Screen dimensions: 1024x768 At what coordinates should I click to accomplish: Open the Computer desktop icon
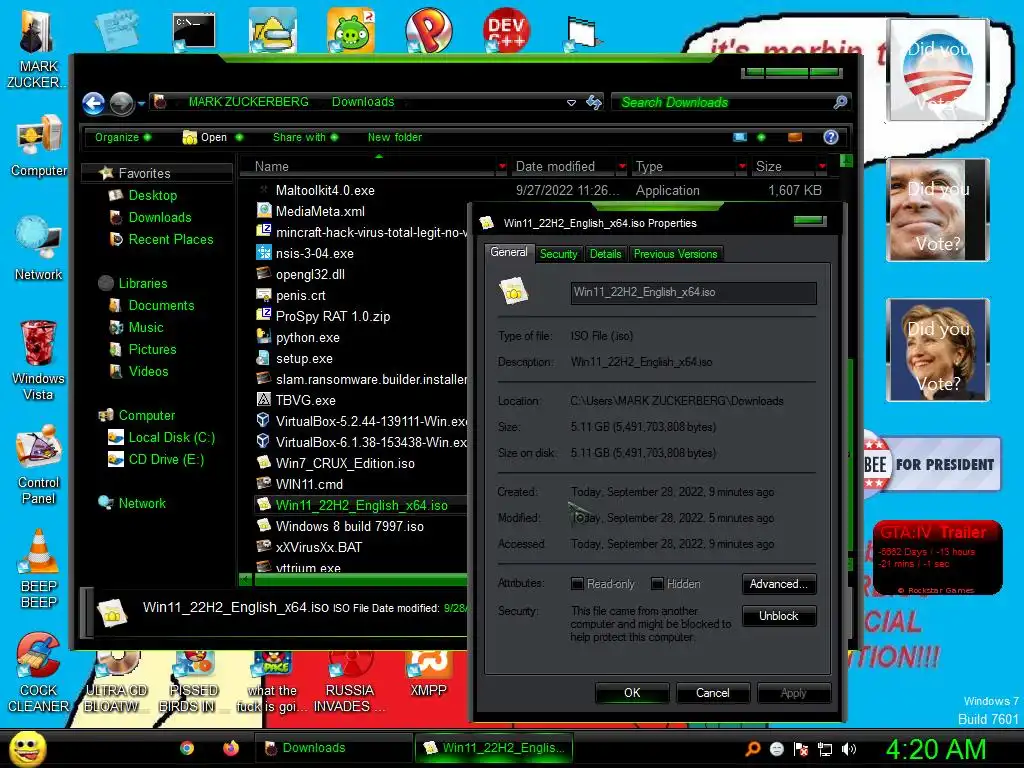point(39,146)
